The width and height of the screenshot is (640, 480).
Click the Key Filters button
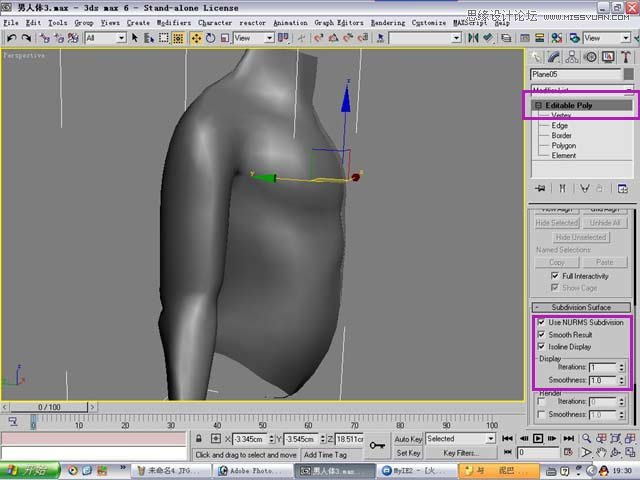click(x=461, y=453)
